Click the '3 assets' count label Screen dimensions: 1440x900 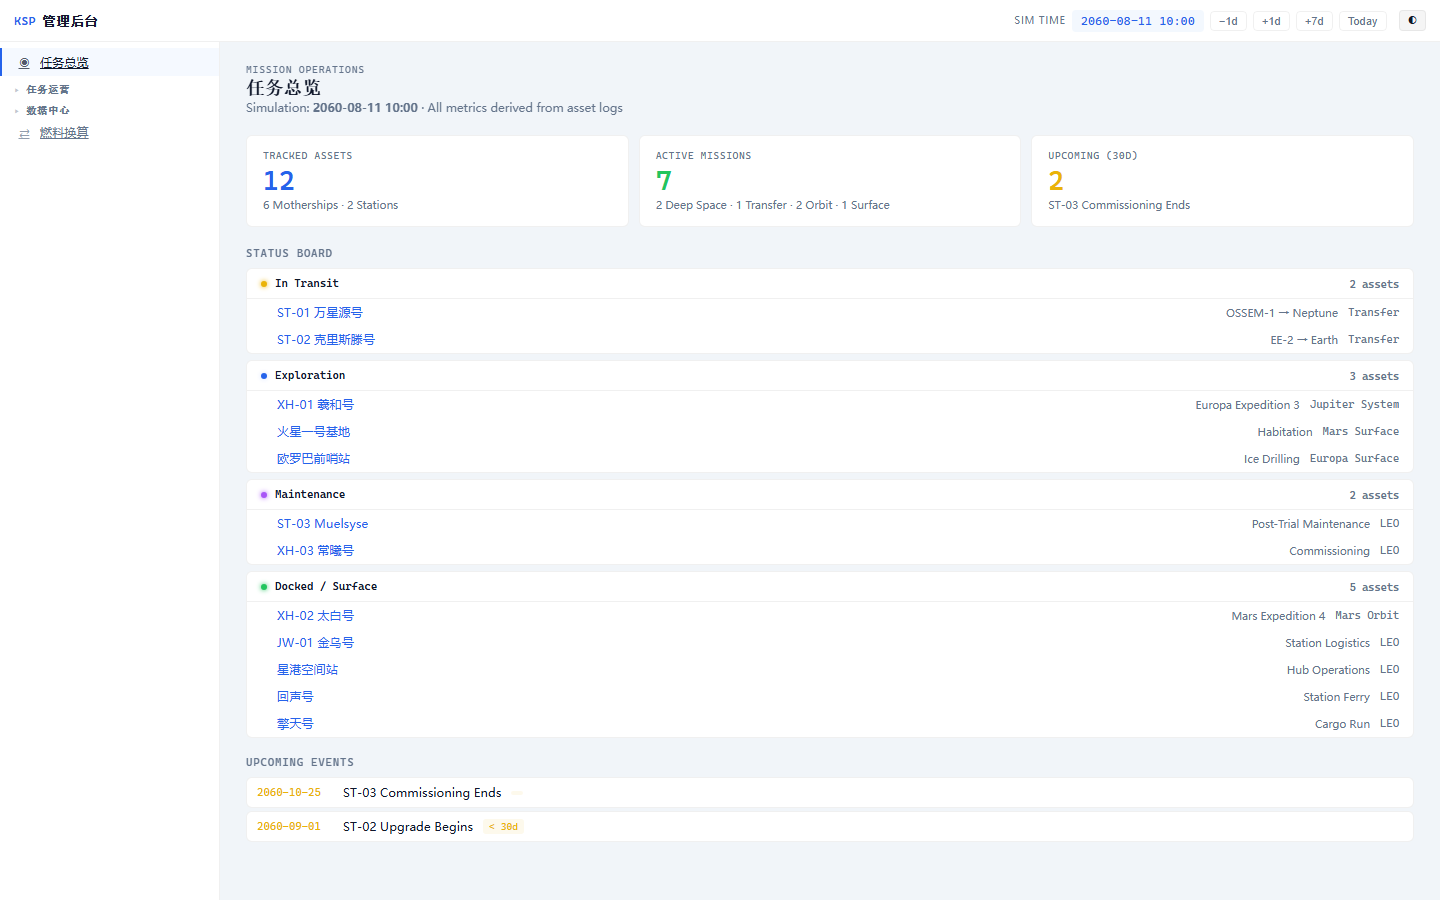[1374, 377]
